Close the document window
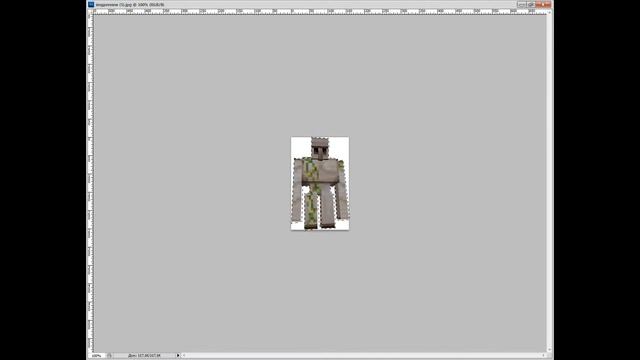Viewport: 640px width, 360px height. point(543,4)
